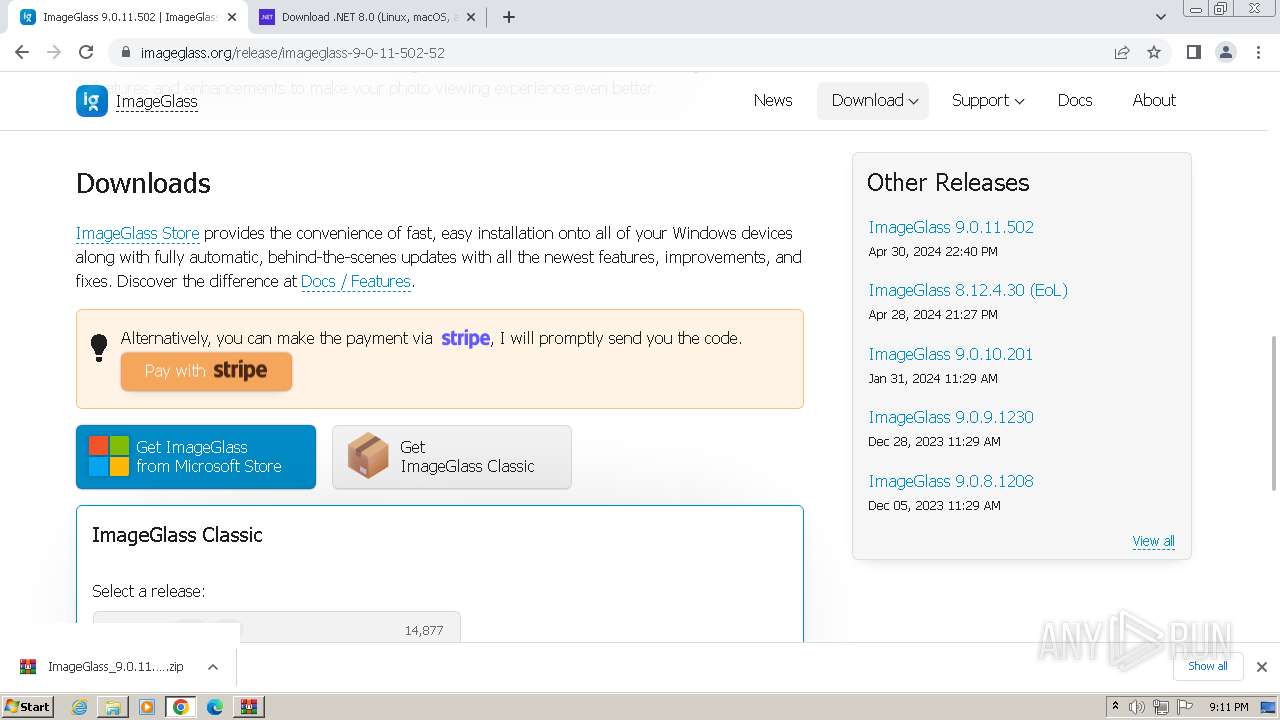This screenshot has width=1280, height=720.
Task: Open the About page
Action: pos(1154,100)
